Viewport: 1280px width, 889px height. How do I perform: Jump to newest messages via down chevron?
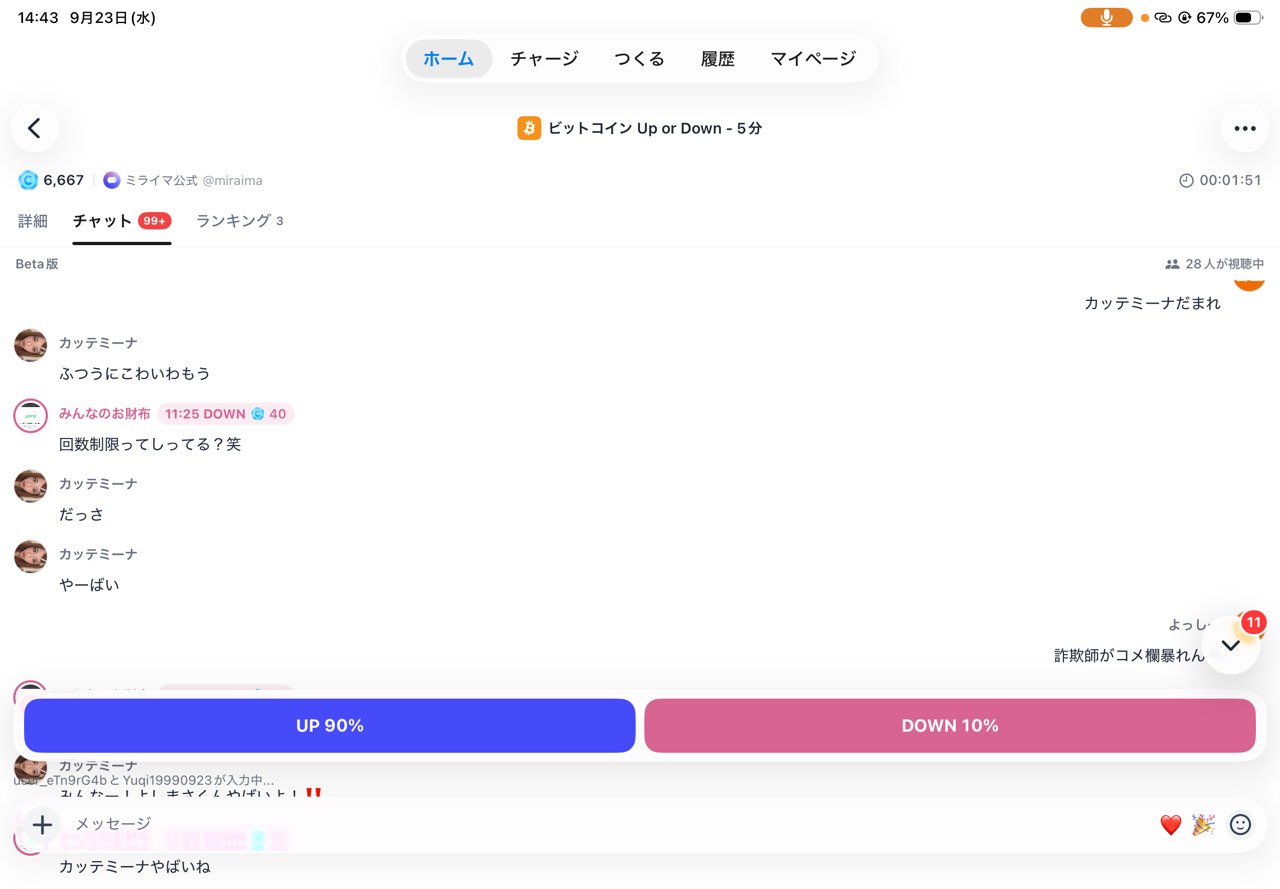pos(1231,645)
